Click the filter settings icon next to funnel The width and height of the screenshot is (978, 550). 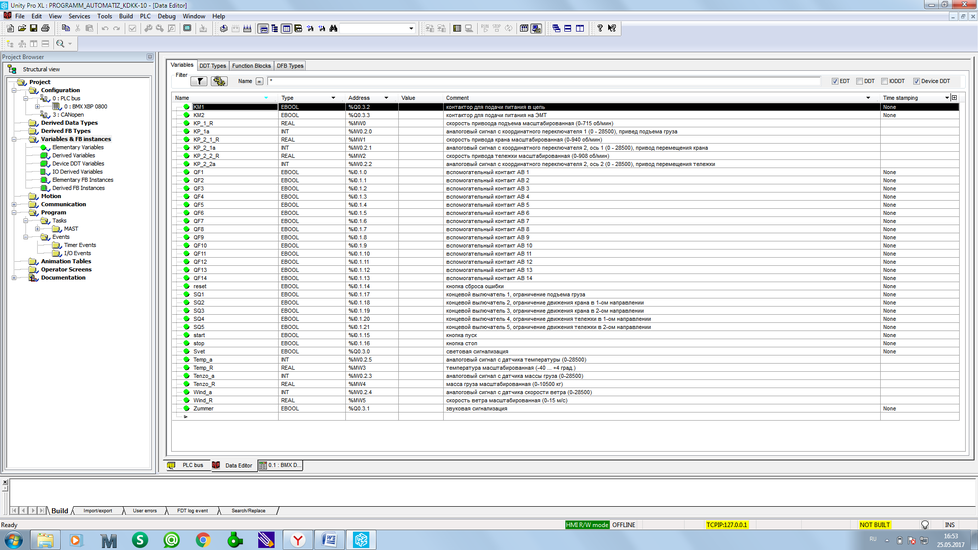pos(219,81)
